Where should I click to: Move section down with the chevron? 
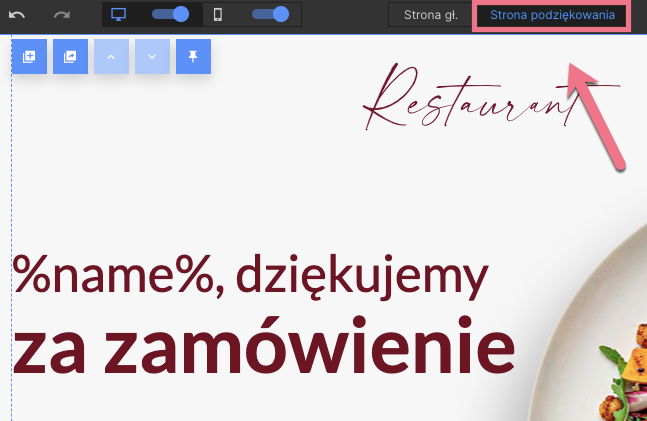point(152,57)
